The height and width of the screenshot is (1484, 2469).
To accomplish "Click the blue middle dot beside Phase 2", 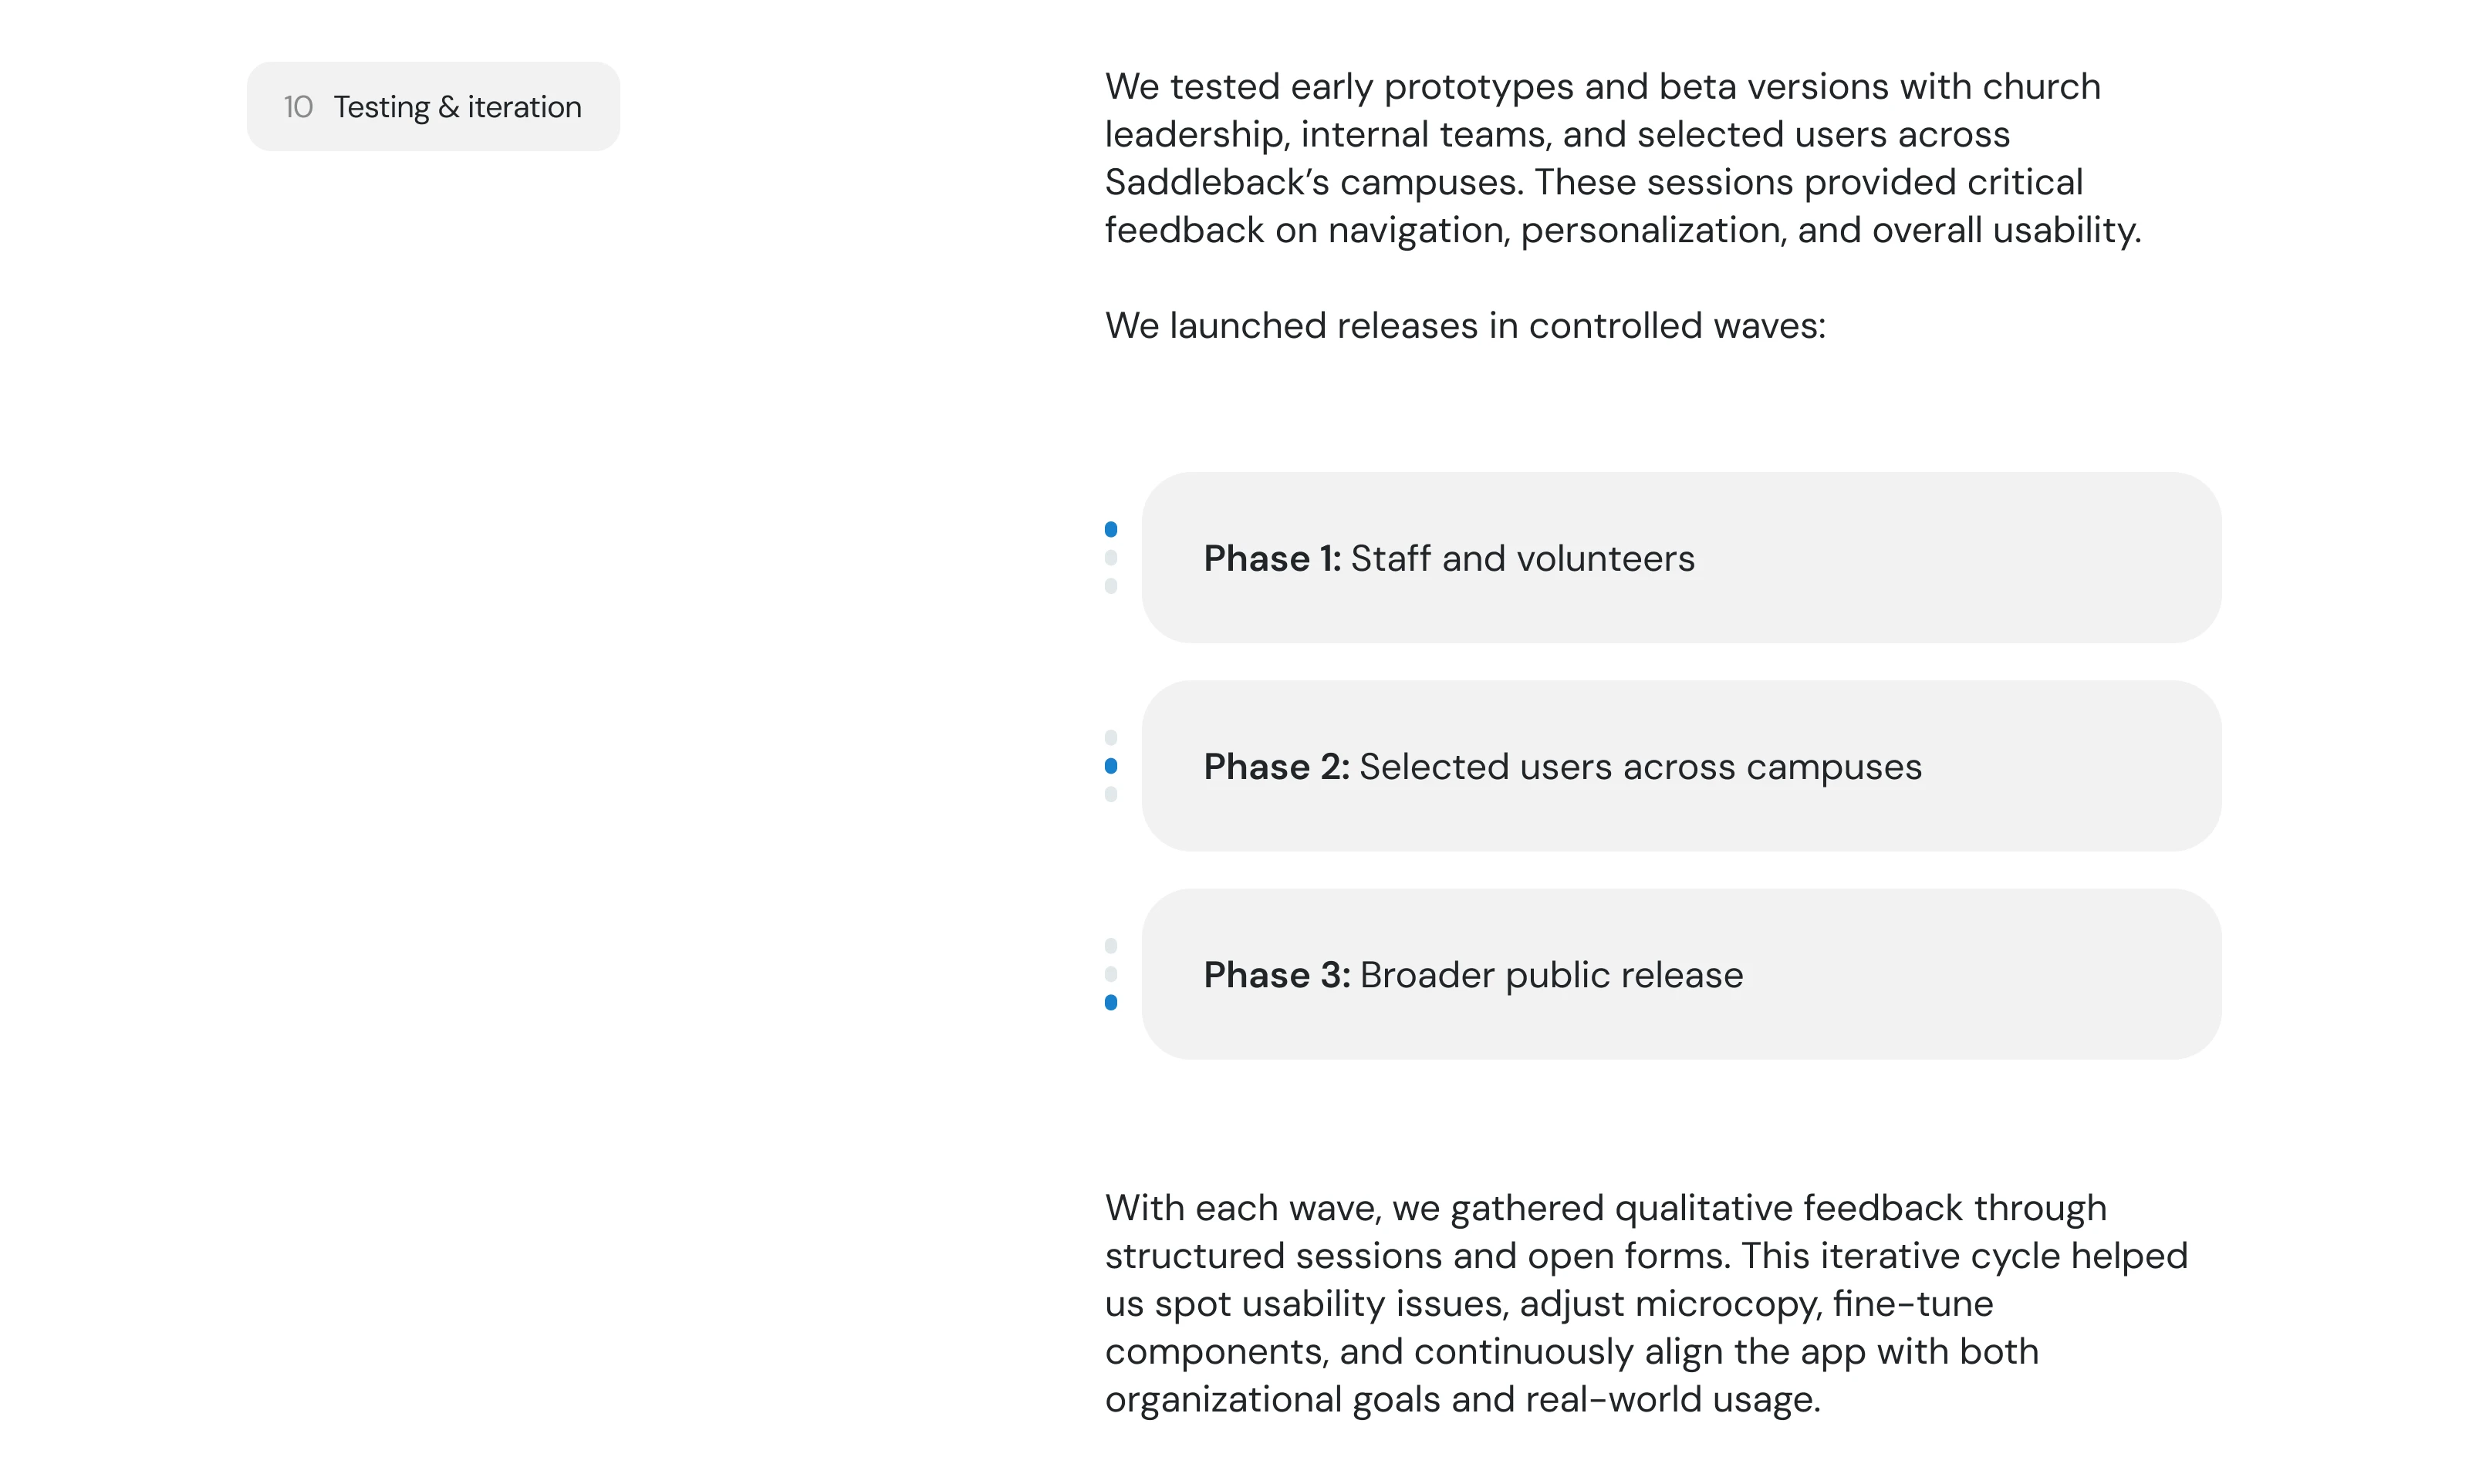I will pyautogui.click(x=1110, y=766).
